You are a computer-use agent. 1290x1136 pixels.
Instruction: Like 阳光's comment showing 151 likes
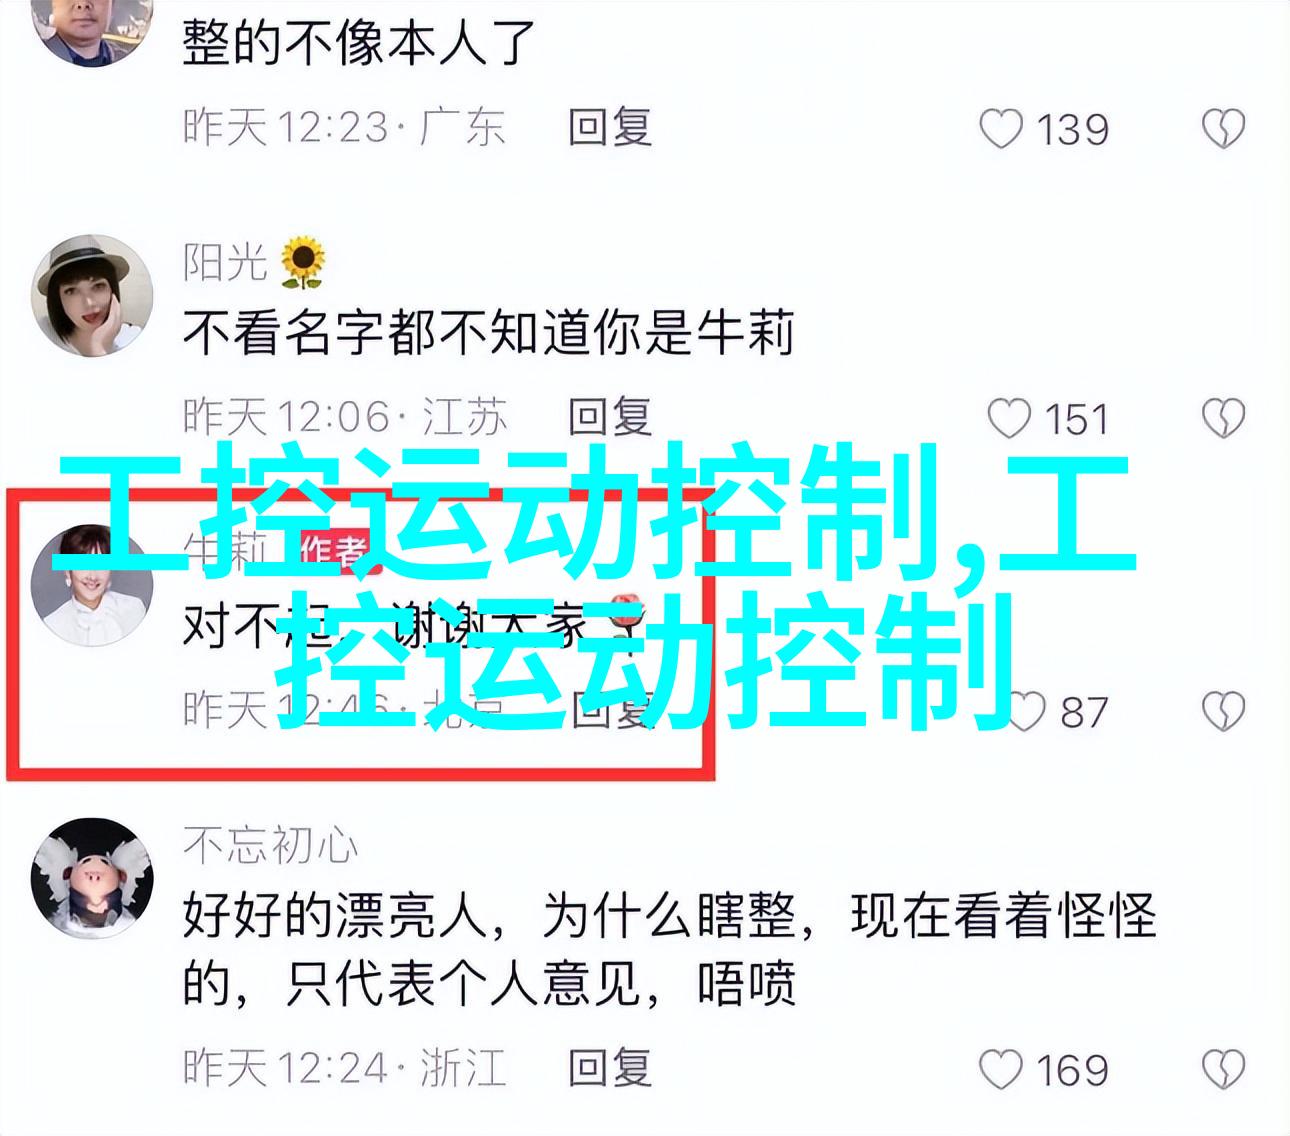tap(1008, 419)
